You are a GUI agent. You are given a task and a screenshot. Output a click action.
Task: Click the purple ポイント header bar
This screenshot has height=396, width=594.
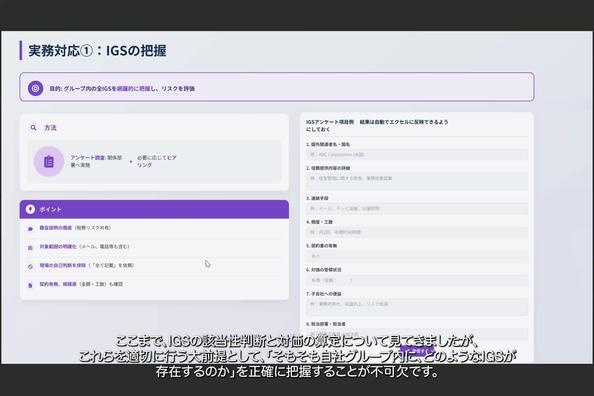coord(154,209)
